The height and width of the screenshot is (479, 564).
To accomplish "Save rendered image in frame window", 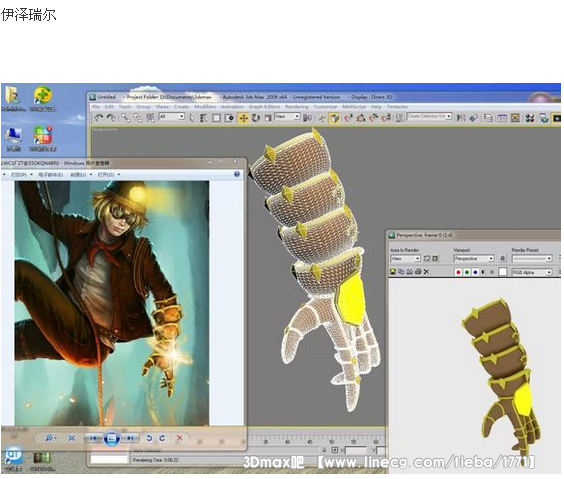I will [393, 272].
